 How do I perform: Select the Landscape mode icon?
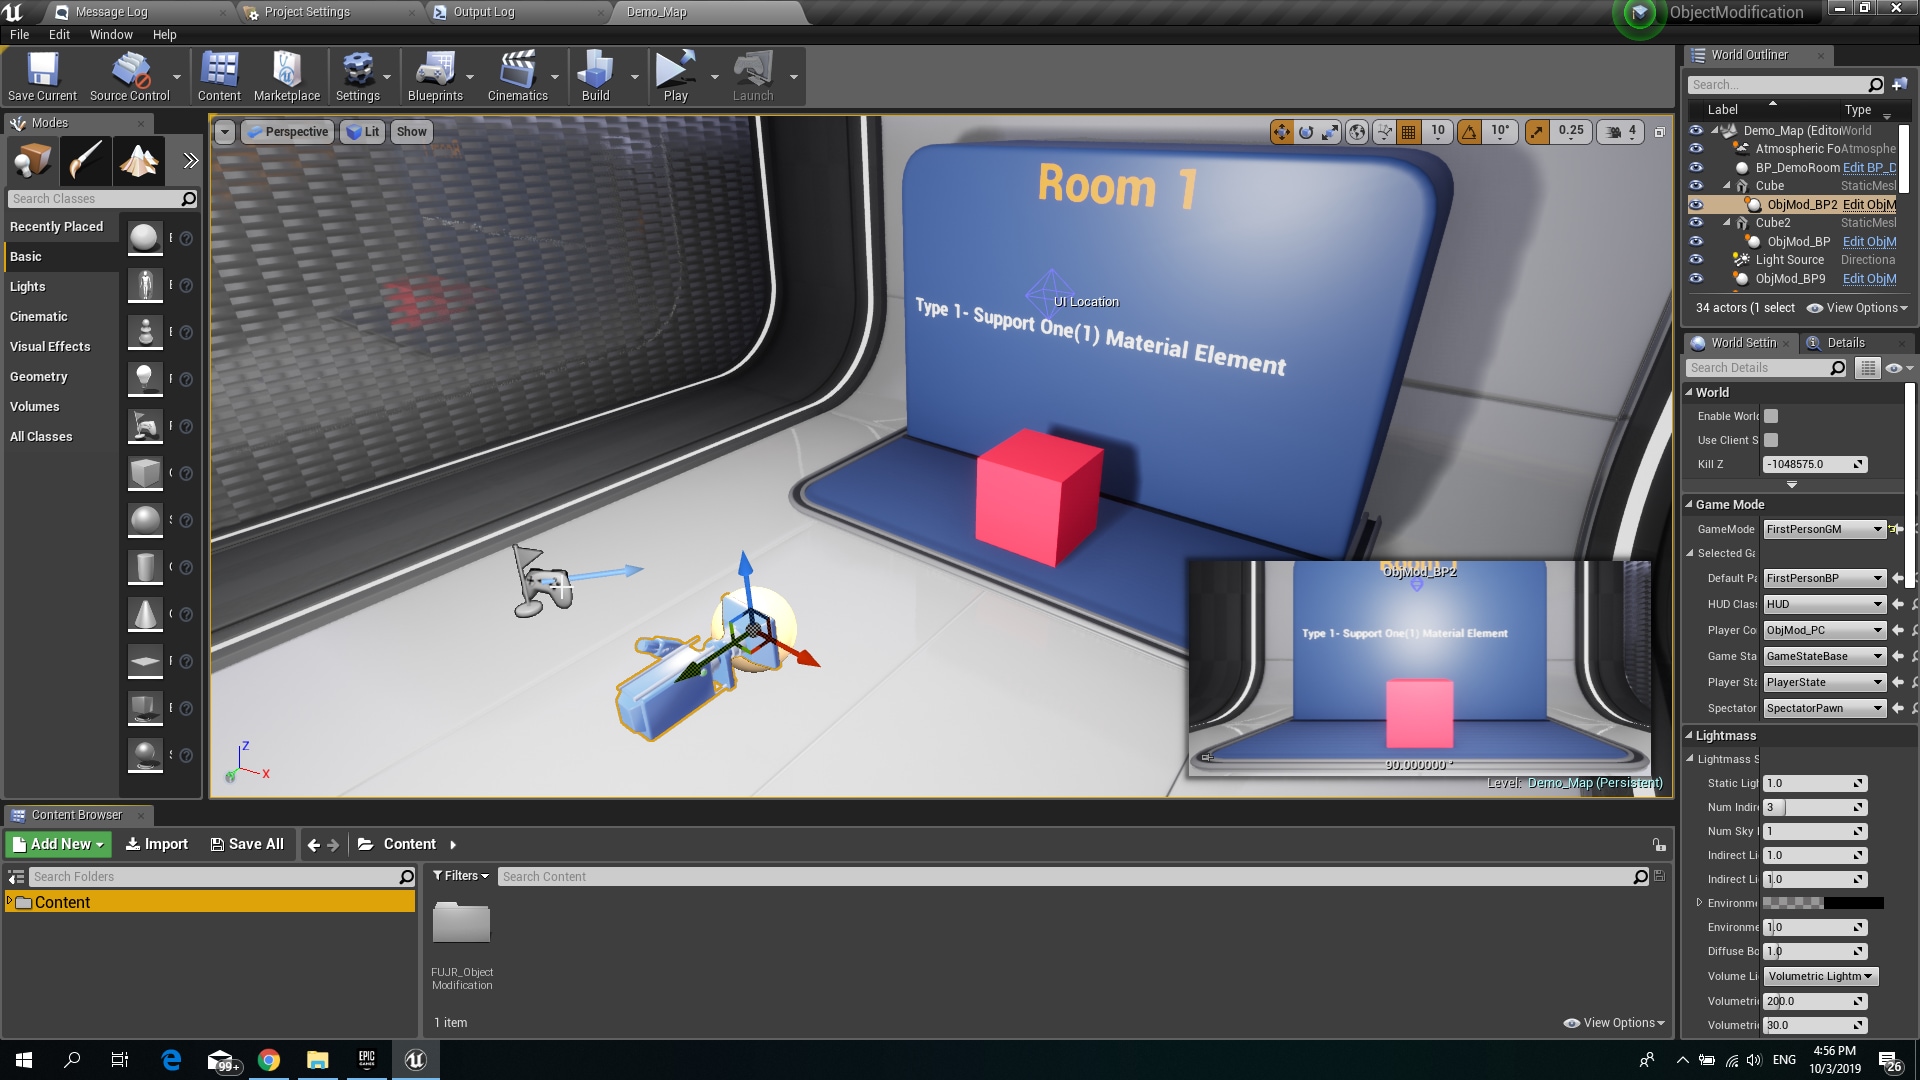click(139, 160)
